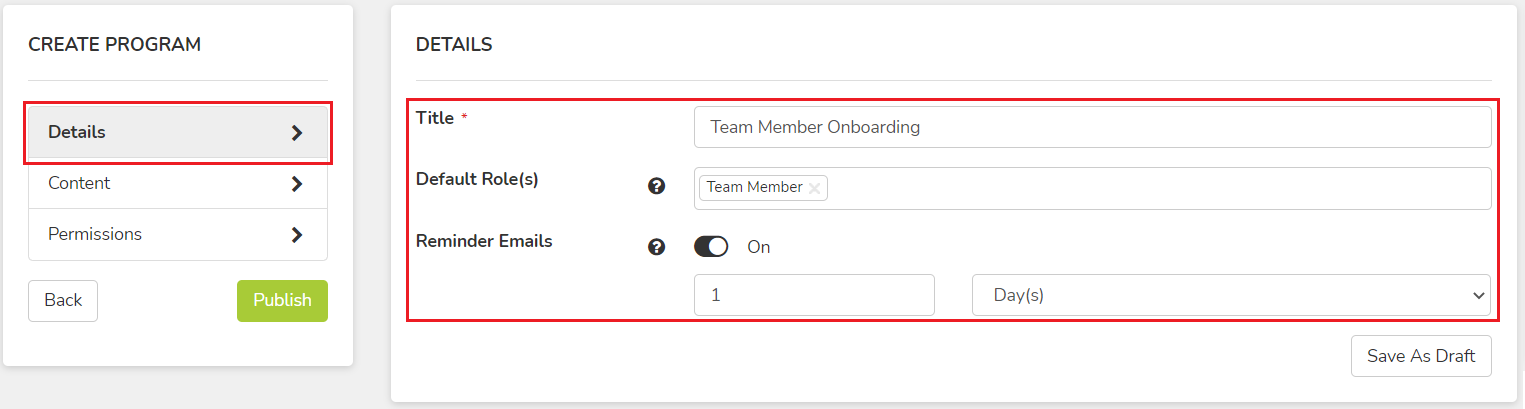
Task: Open the Default Role(s) selection field
Action: point(1092,188)
